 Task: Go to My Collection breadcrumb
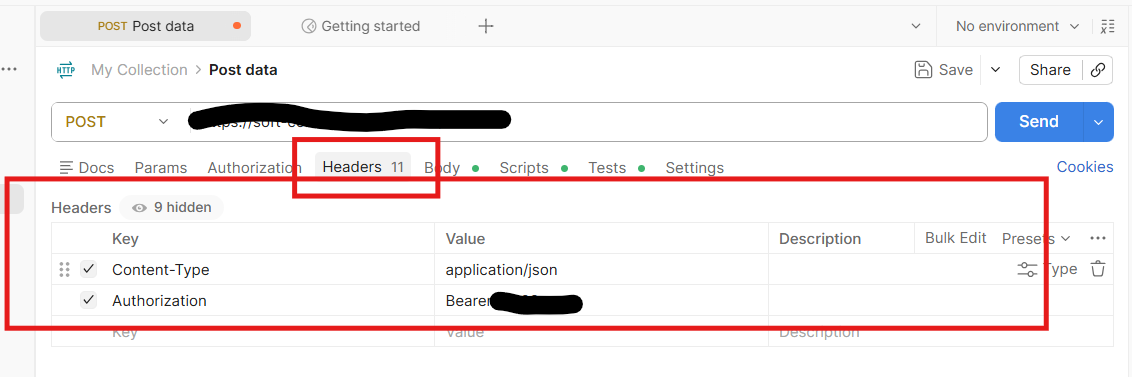(139, 69)
